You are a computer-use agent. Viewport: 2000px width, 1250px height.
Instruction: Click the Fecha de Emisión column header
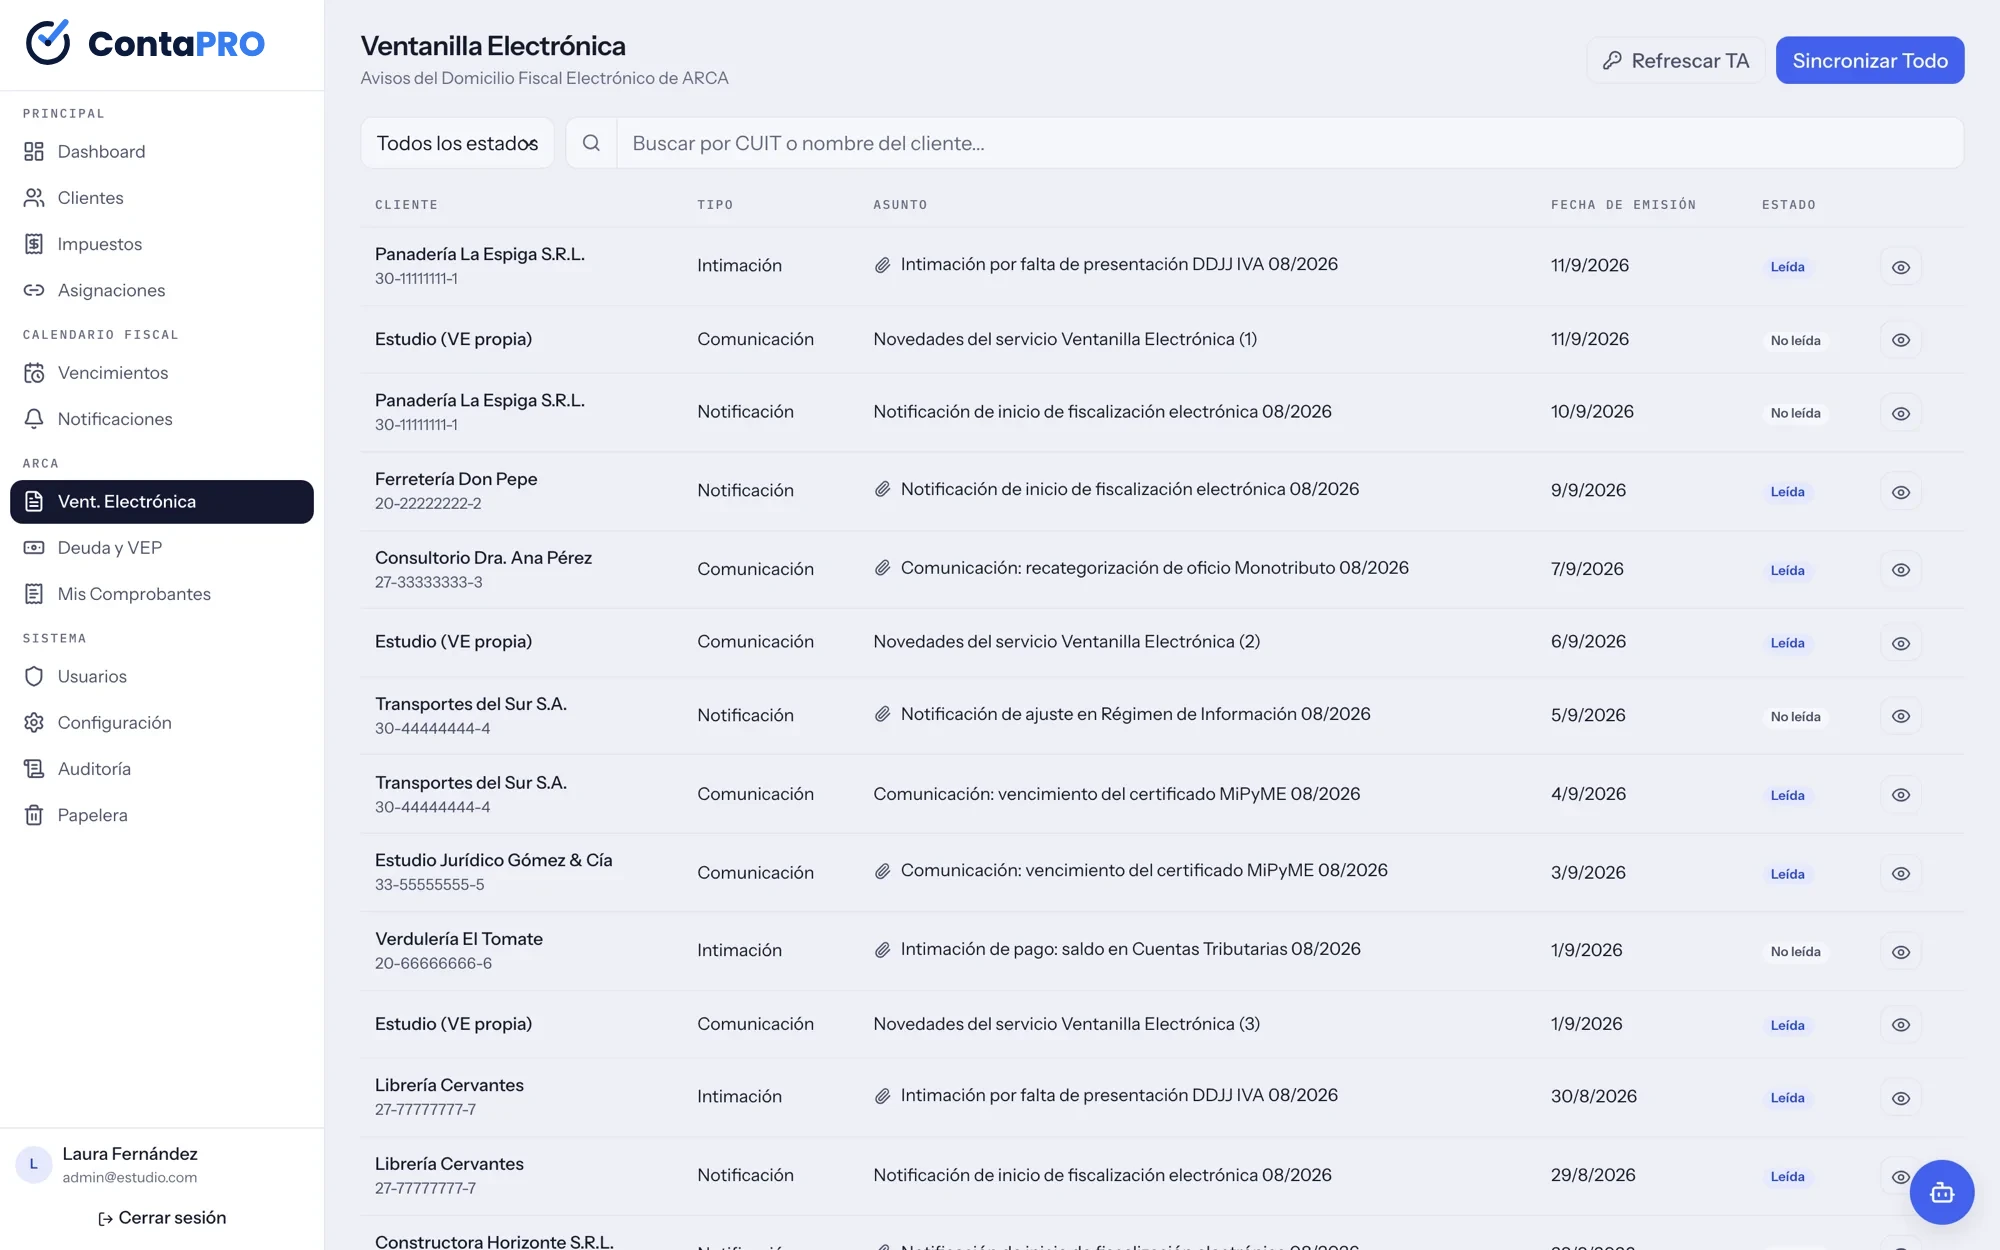point(1623,205)
